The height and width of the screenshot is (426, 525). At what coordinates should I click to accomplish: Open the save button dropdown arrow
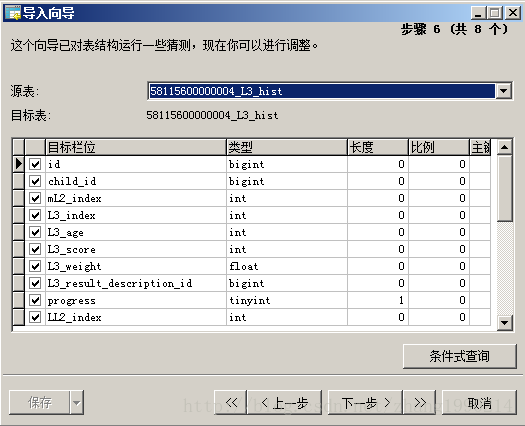click(77, 402)
